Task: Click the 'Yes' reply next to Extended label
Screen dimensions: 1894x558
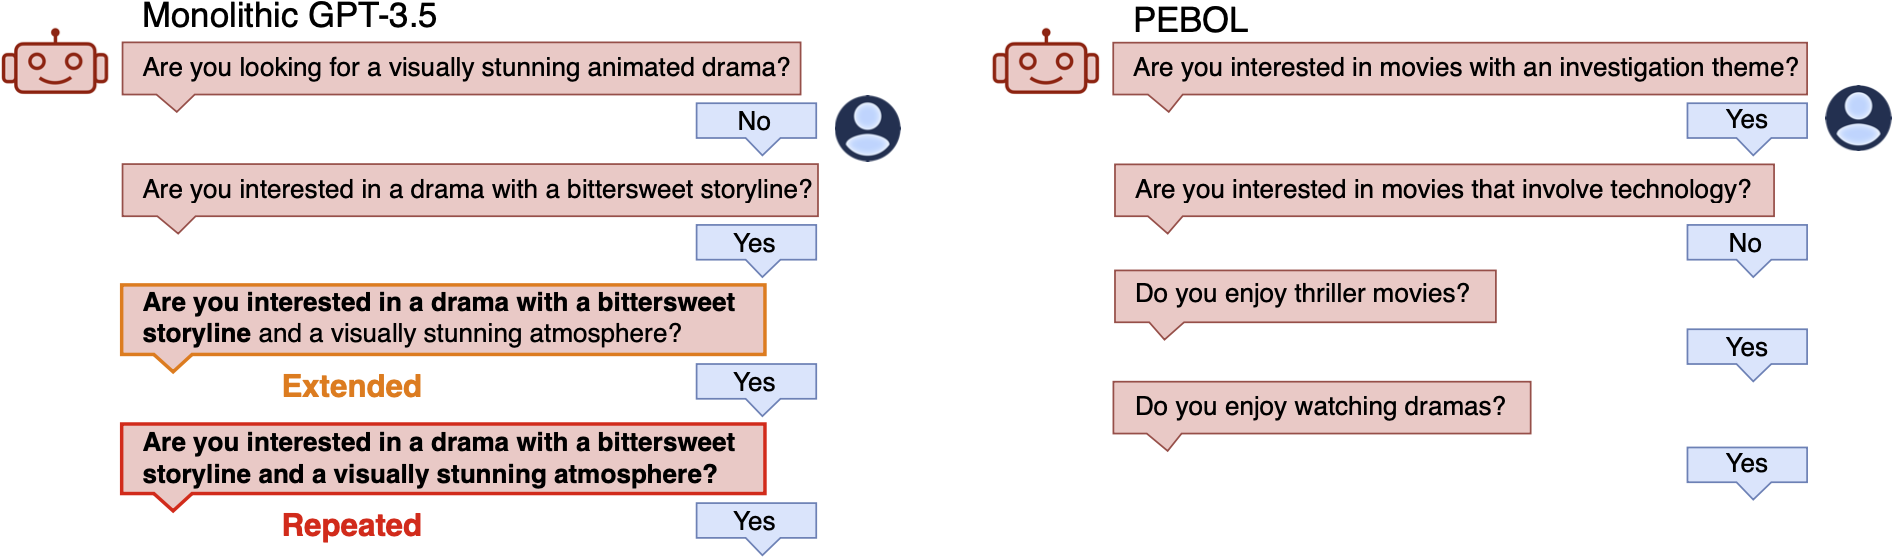Action: tap(755, 382)
